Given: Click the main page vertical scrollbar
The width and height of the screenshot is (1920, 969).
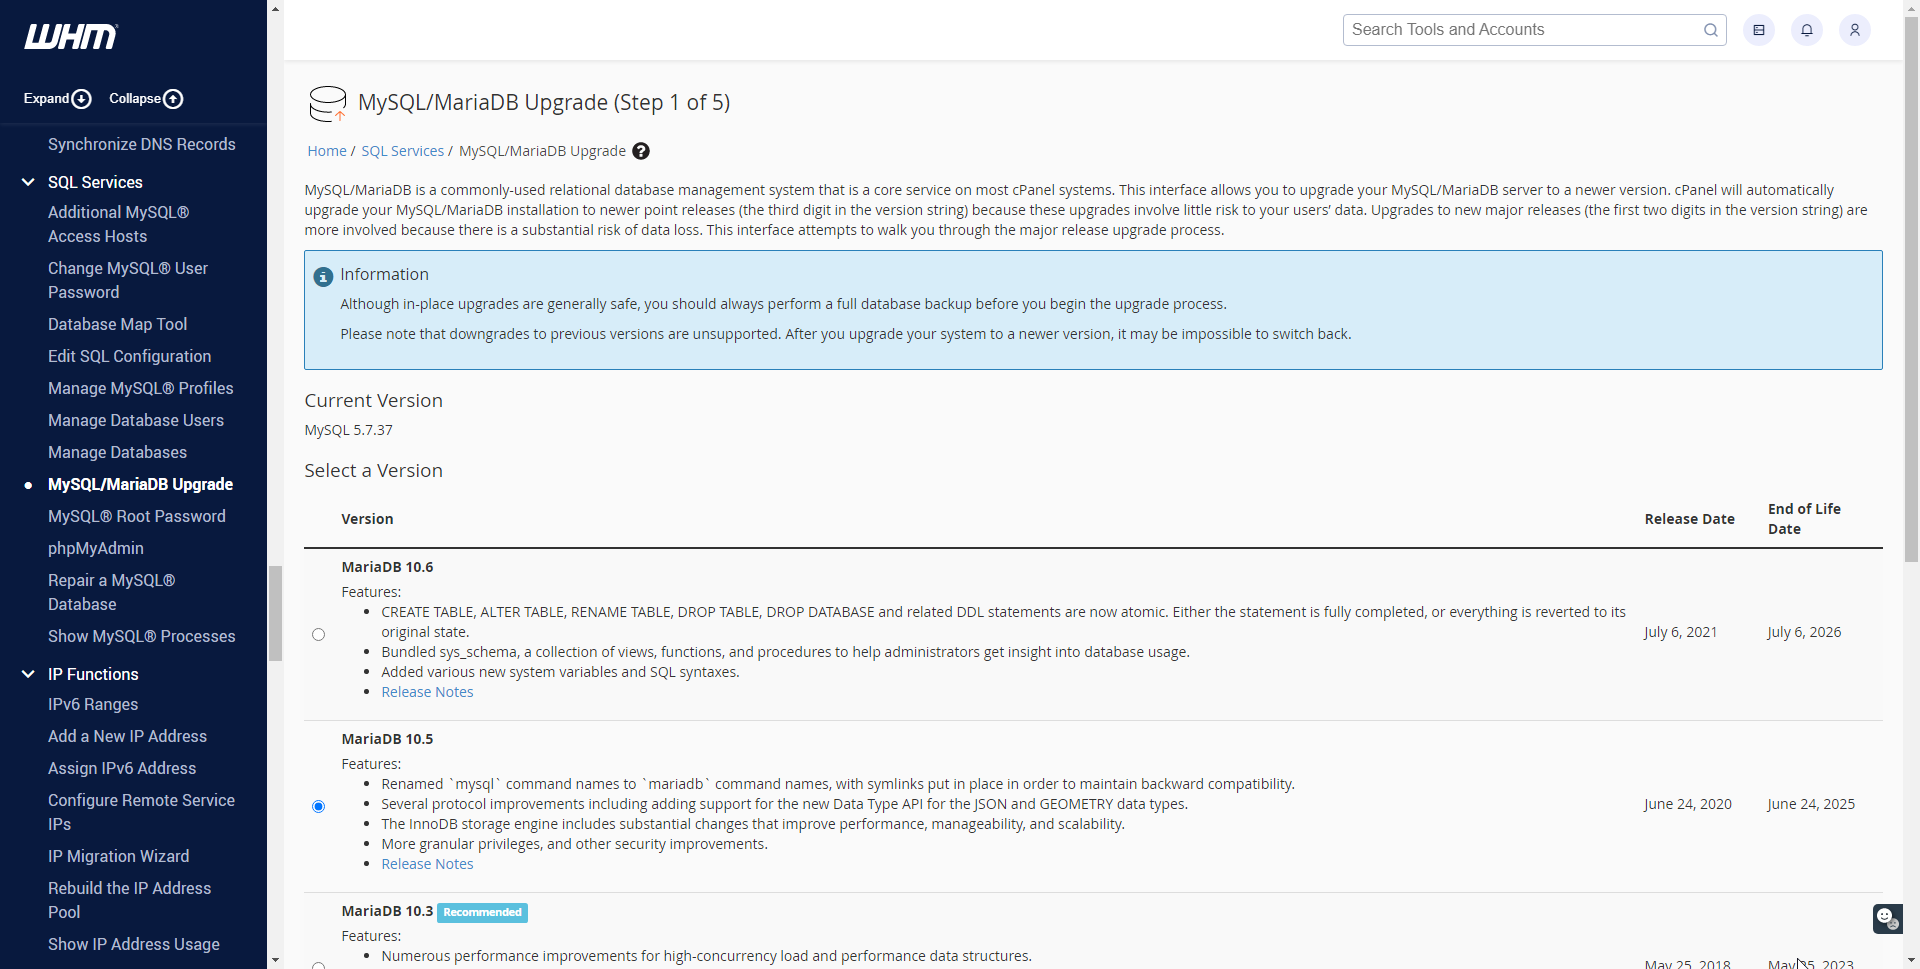Looking at the screenshot, I should [1911, 290].
